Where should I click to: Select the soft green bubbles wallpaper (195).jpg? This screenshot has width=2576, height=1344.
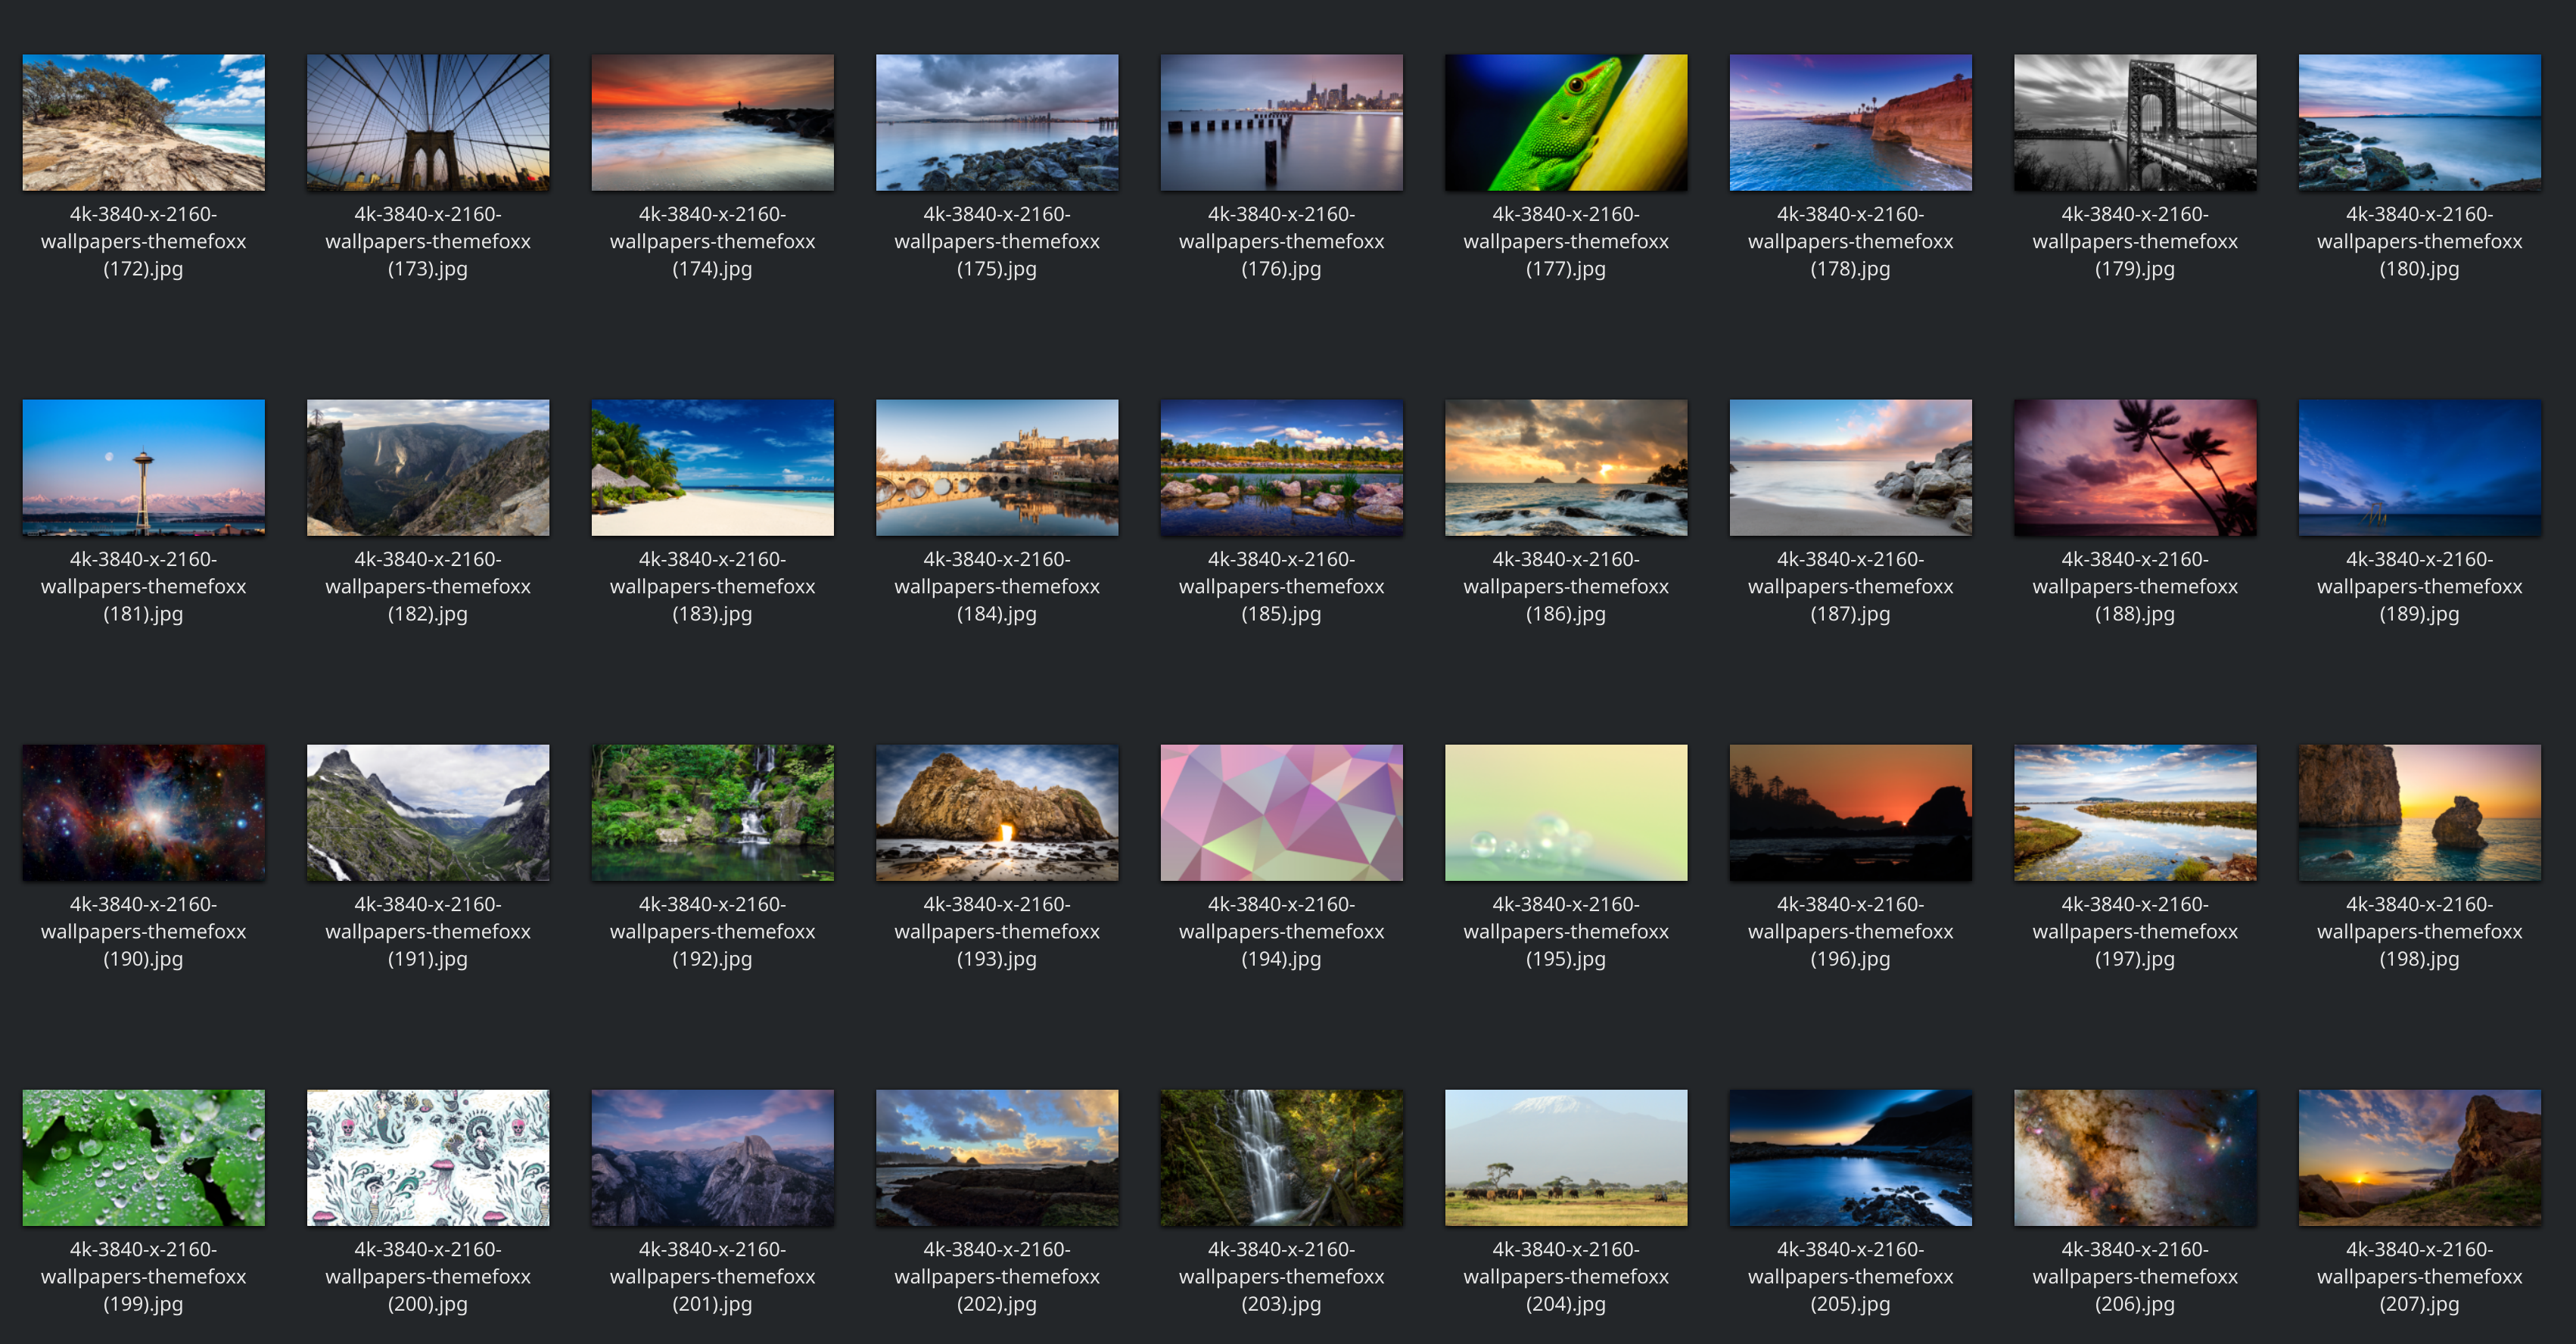click(x=1565, y=812)
